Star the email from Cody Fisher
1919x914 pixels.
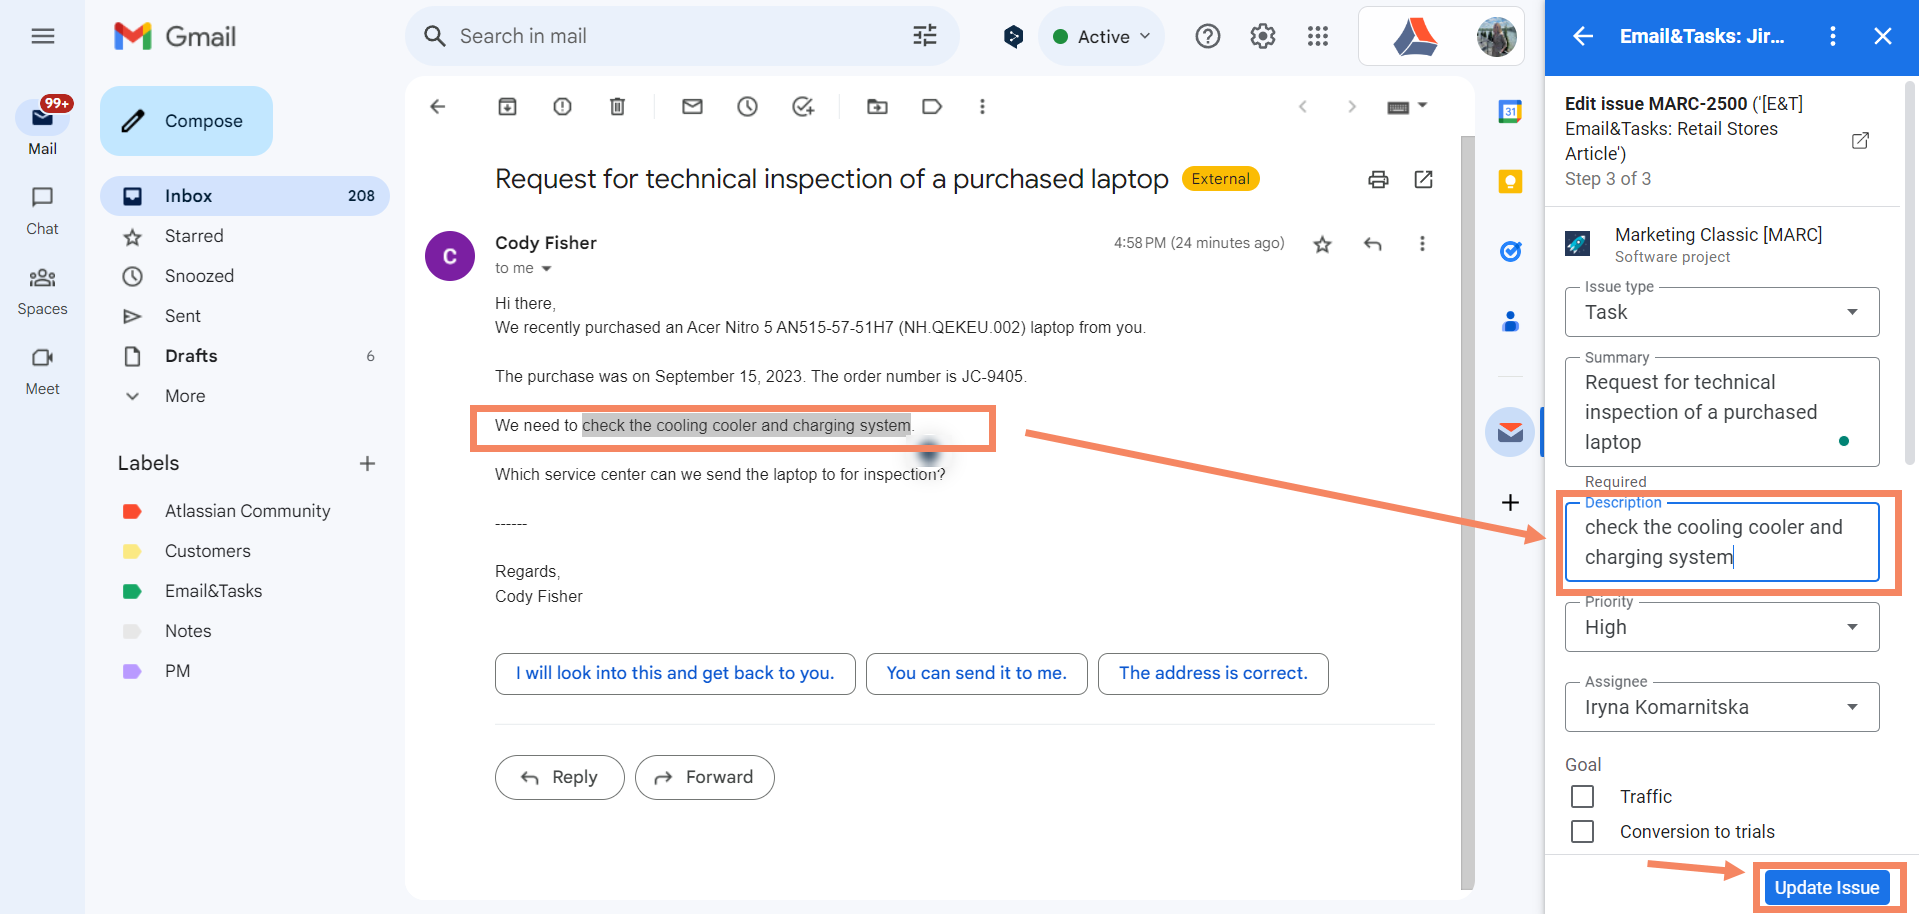[x=1322, y=243]
